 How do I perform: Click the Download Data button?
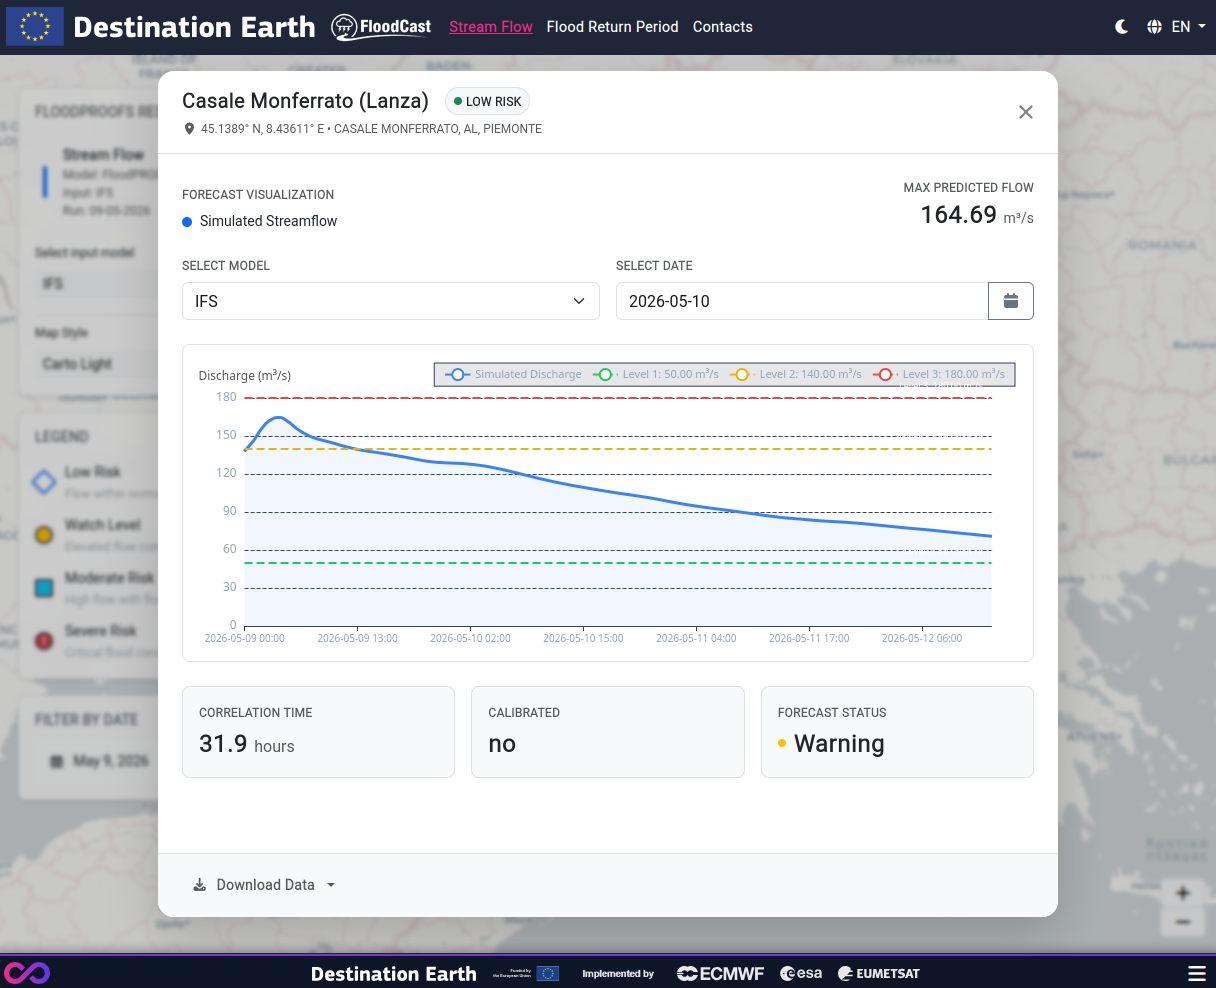tap(264, 885)
